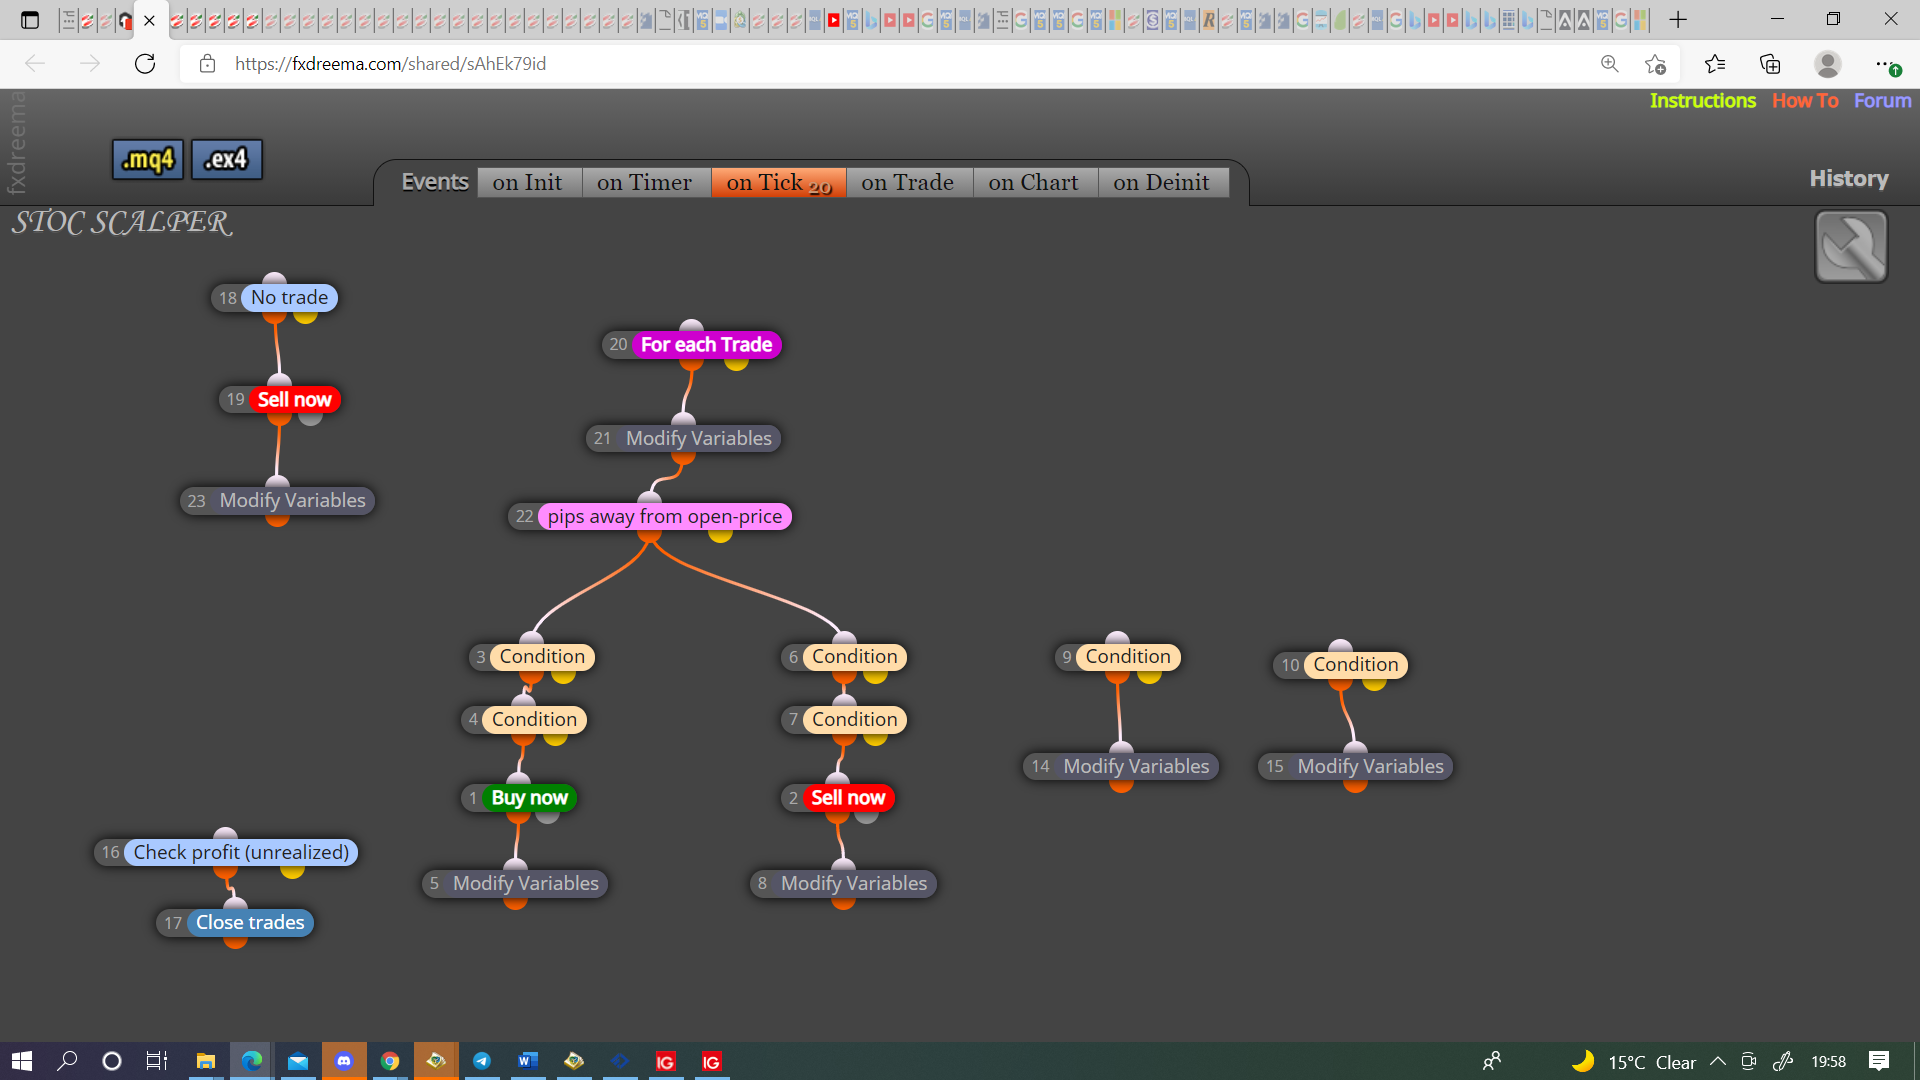
Task: Open the tab actions menu icon
Action: point(30,19)
